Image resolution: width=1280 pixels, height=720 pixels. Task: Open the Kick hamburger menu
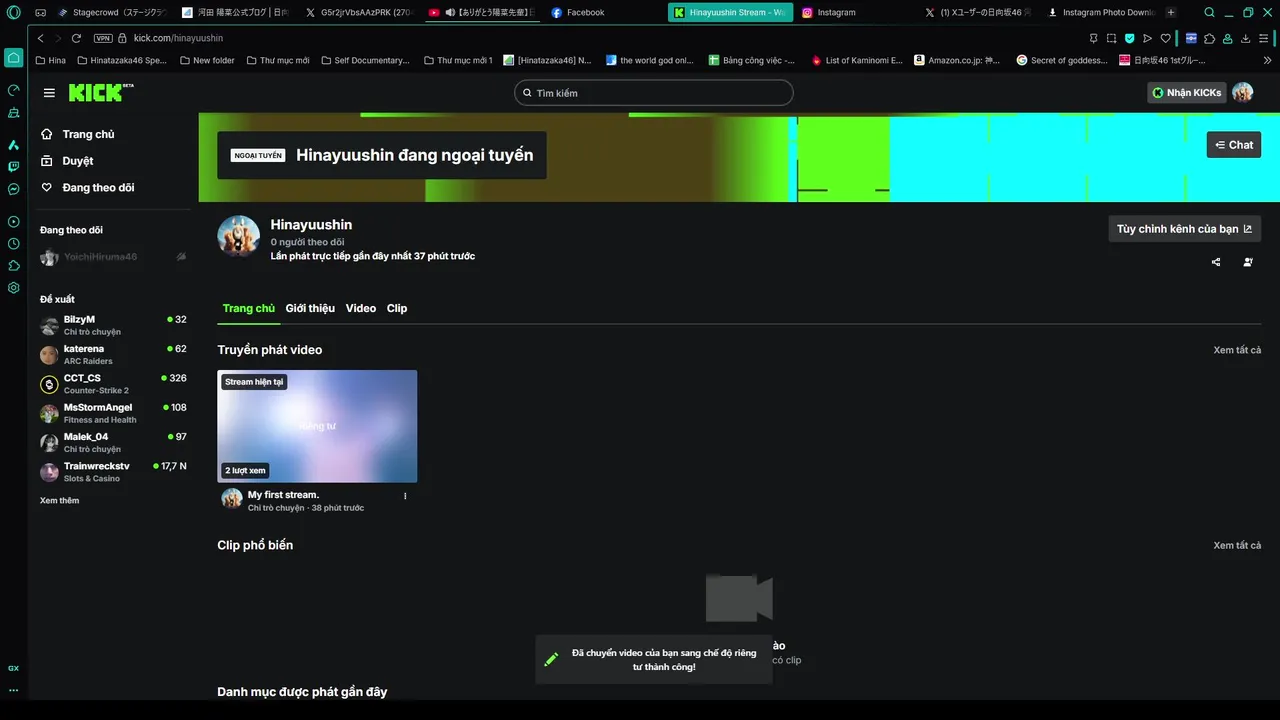point(49,93)
